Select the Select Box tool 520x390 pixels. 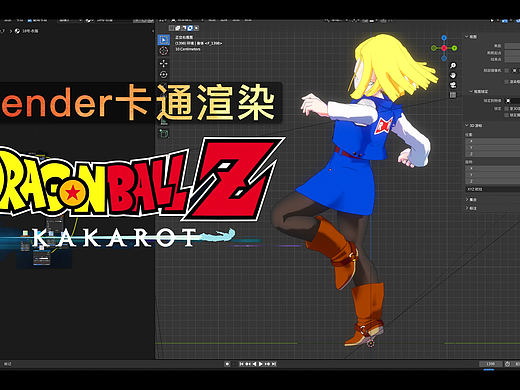pyautogui.click(x=163, y=40)
